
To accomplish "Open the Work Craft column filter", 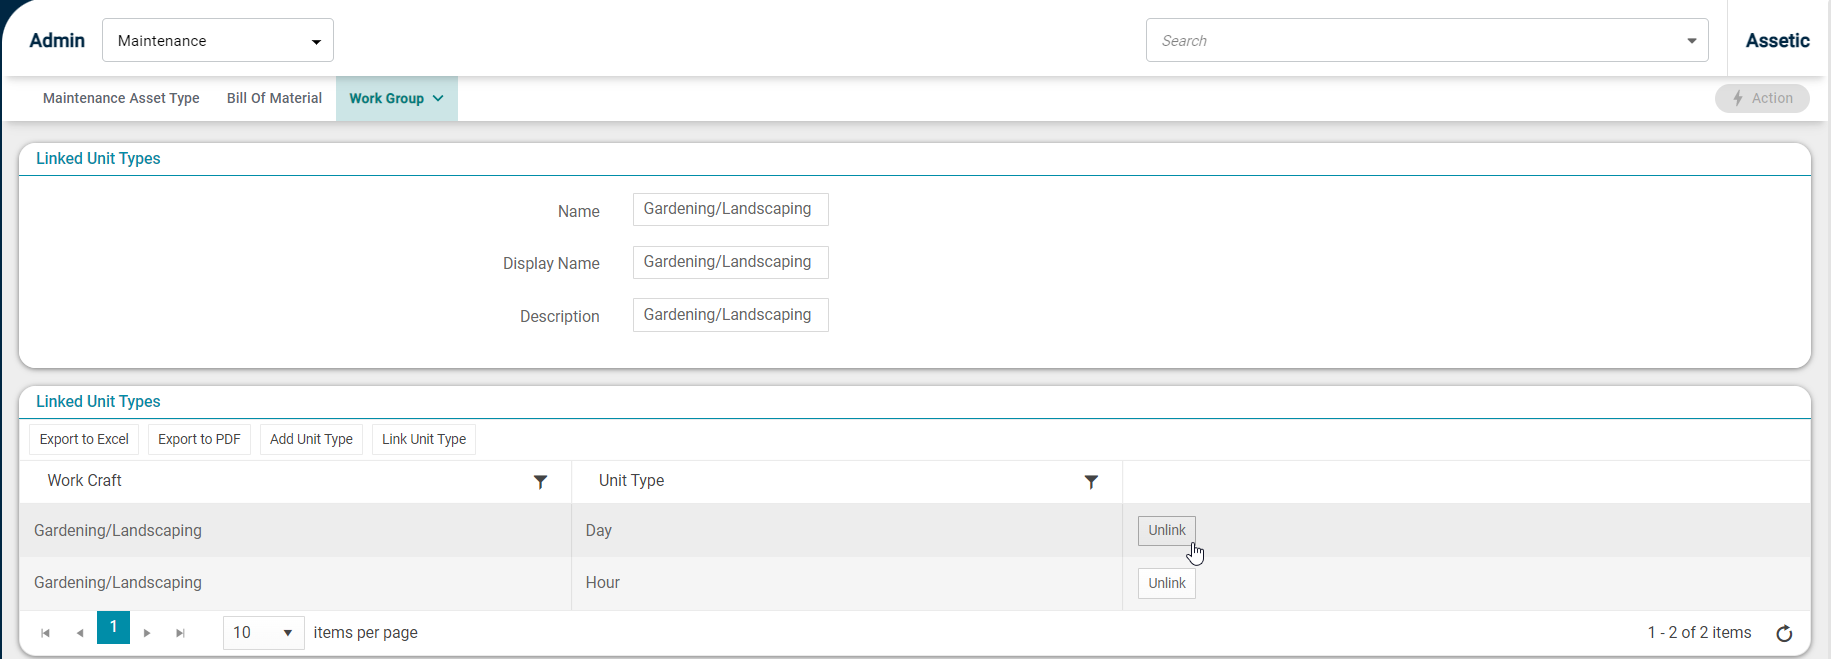I will click(540, 482).
